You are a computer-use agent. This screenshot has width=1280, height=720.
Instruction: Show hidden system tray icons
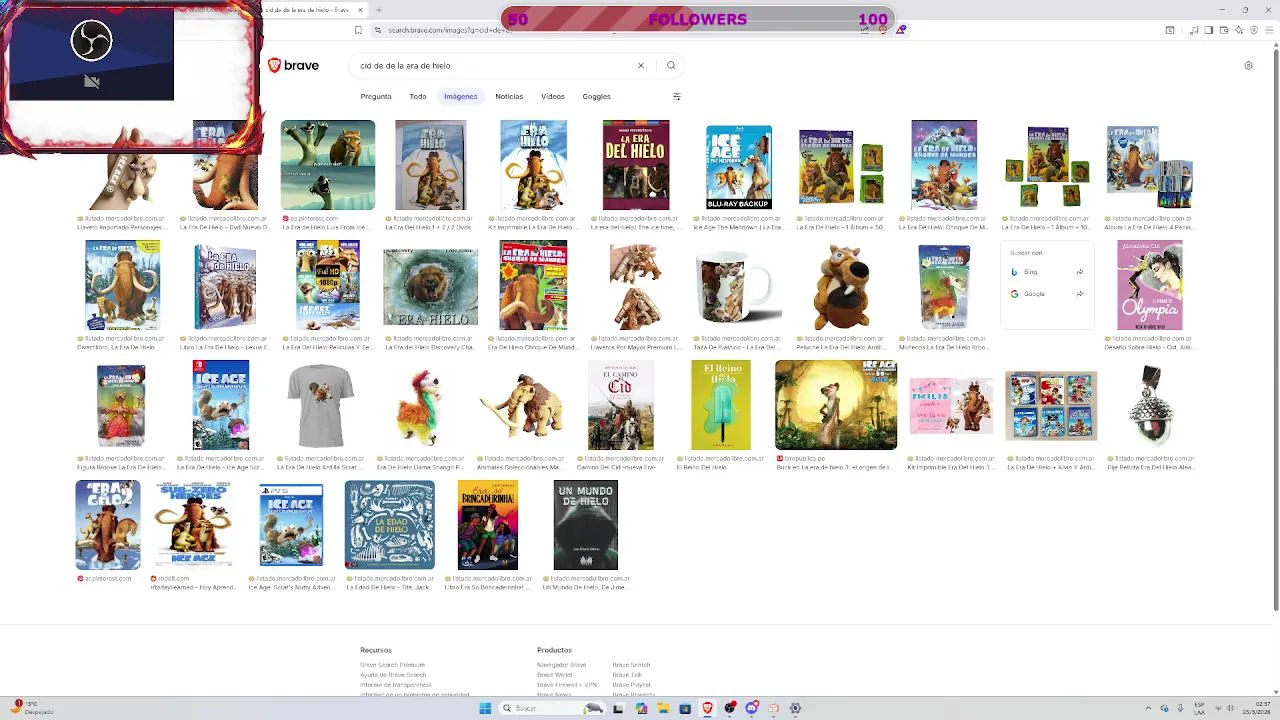click(x=1148, y=708)
